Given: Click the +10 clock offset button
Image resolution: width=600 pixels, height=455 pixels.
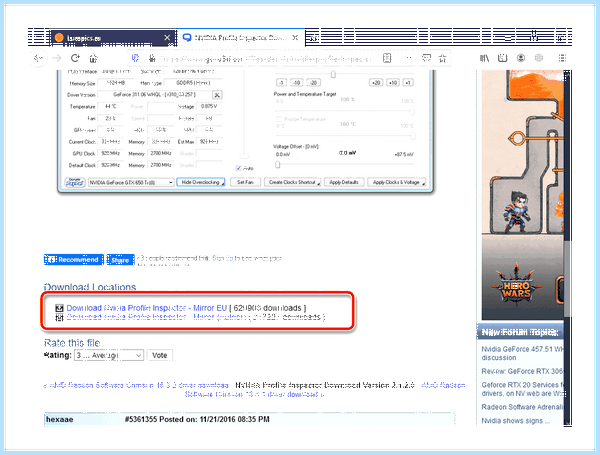Looking at the screenshot, I should (x=393, y=83).
